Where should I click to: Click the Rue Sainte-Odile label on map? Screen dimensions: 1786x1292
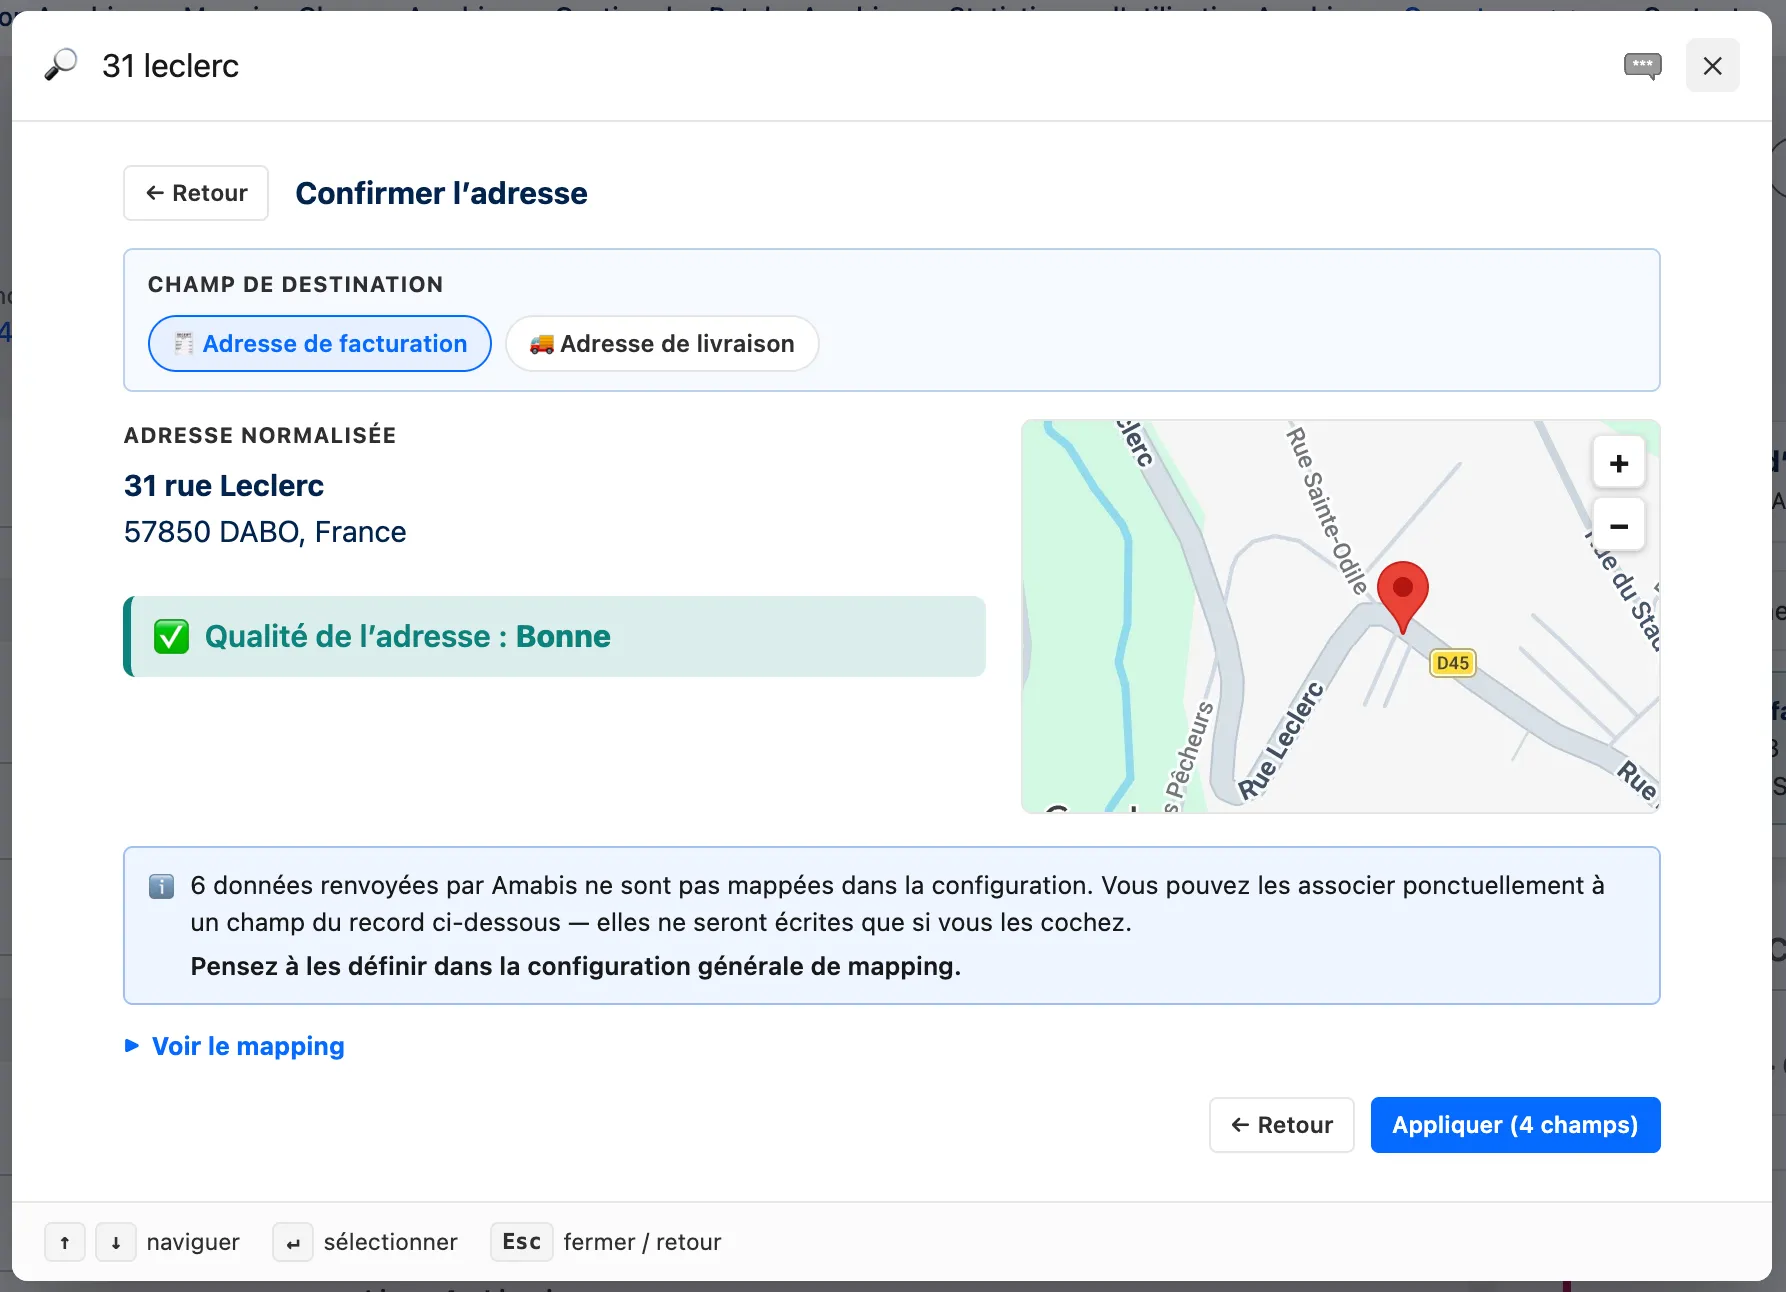coord(1326,511)
